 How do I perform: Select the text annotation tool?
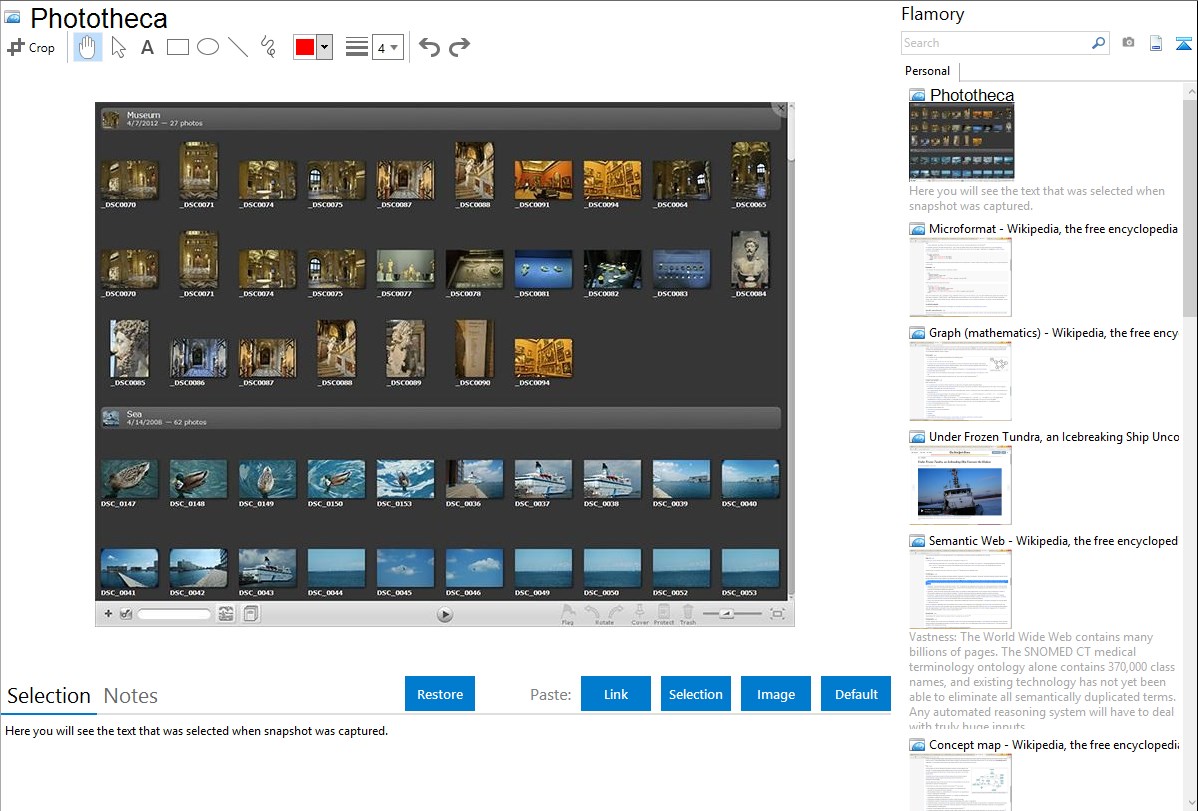tap(147, 47)
